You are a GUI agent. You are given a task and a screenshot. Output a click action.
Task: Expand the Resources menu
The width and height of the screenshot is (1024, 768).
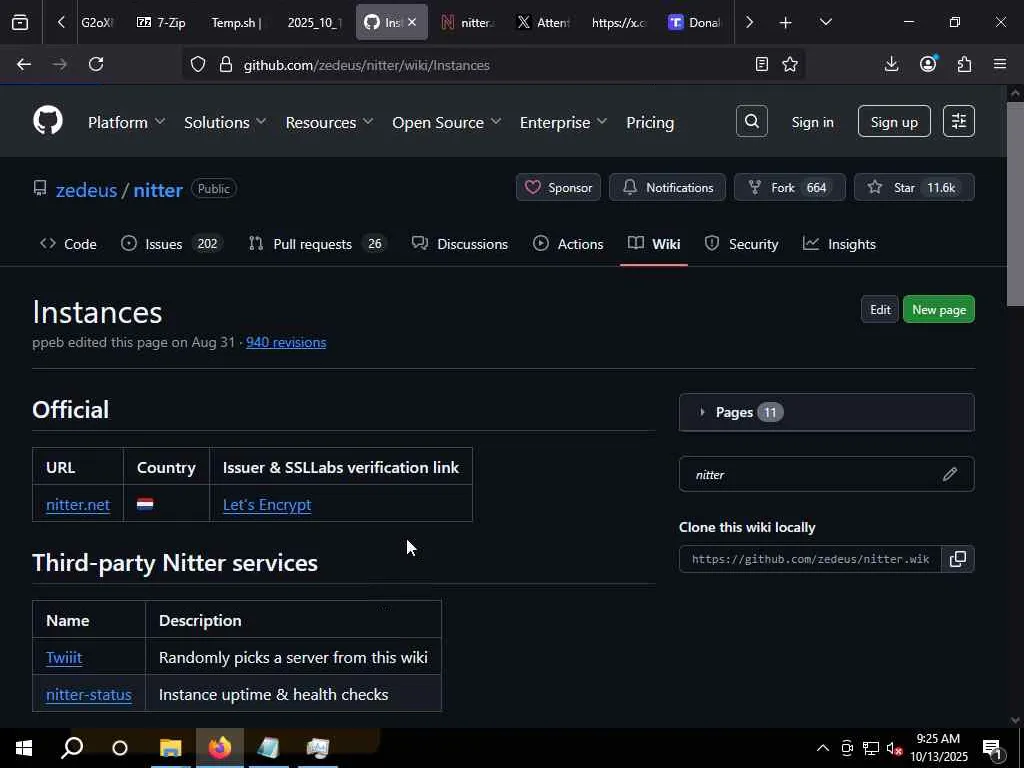coord(329,122)
